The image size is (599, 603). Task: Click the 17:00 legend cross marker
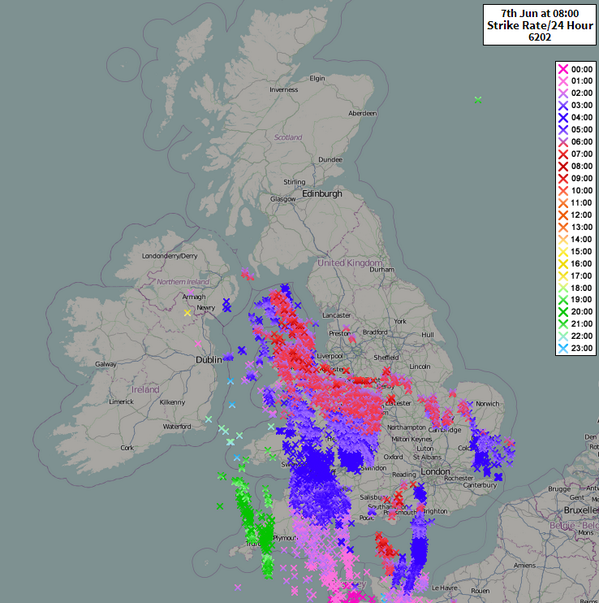pyautogui.click(x=563, y=276)
